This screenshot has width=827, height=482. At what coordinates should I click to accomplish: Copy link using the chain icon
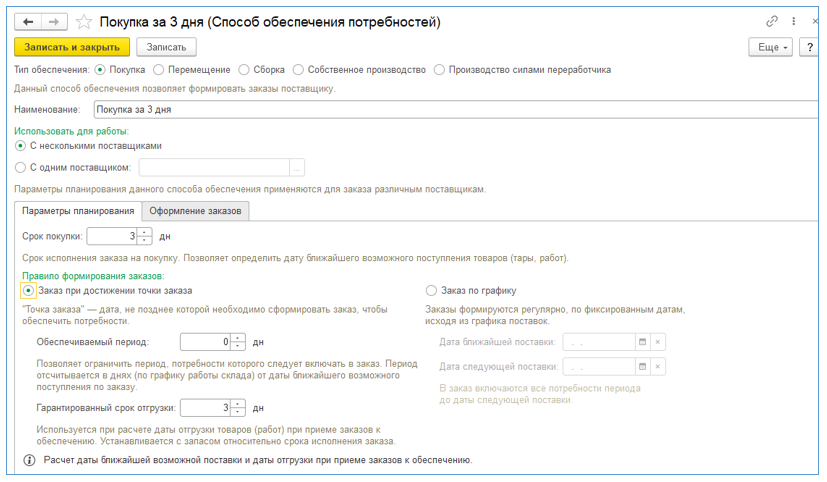coord(772,21)
